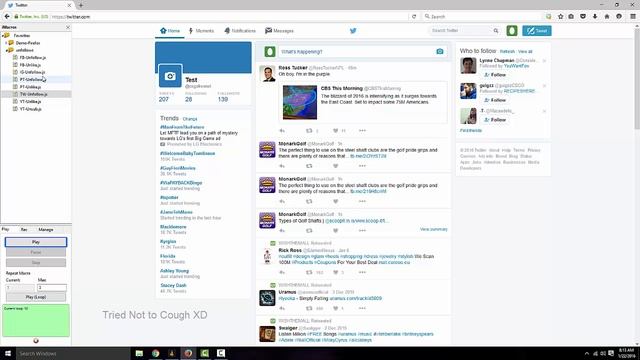Click the Firefox home icon
The width and height of the screenshot is (640, 360).
pyautogui.click(x=607, y=16)
